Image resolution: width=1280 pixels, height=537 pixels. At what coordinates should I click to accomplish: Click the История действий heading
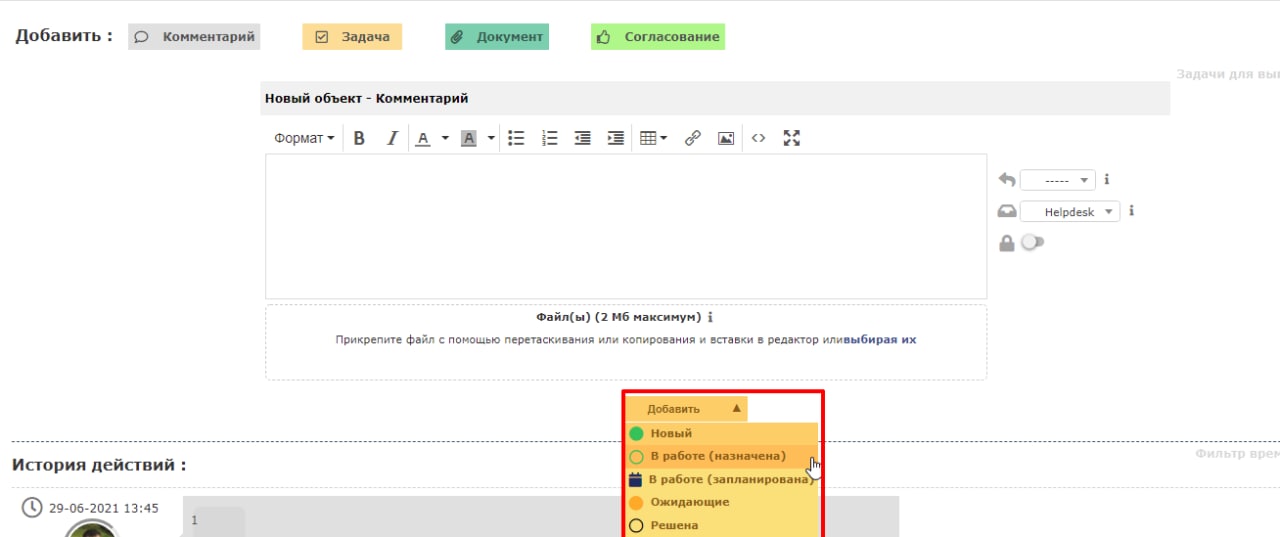pos(99,465)
